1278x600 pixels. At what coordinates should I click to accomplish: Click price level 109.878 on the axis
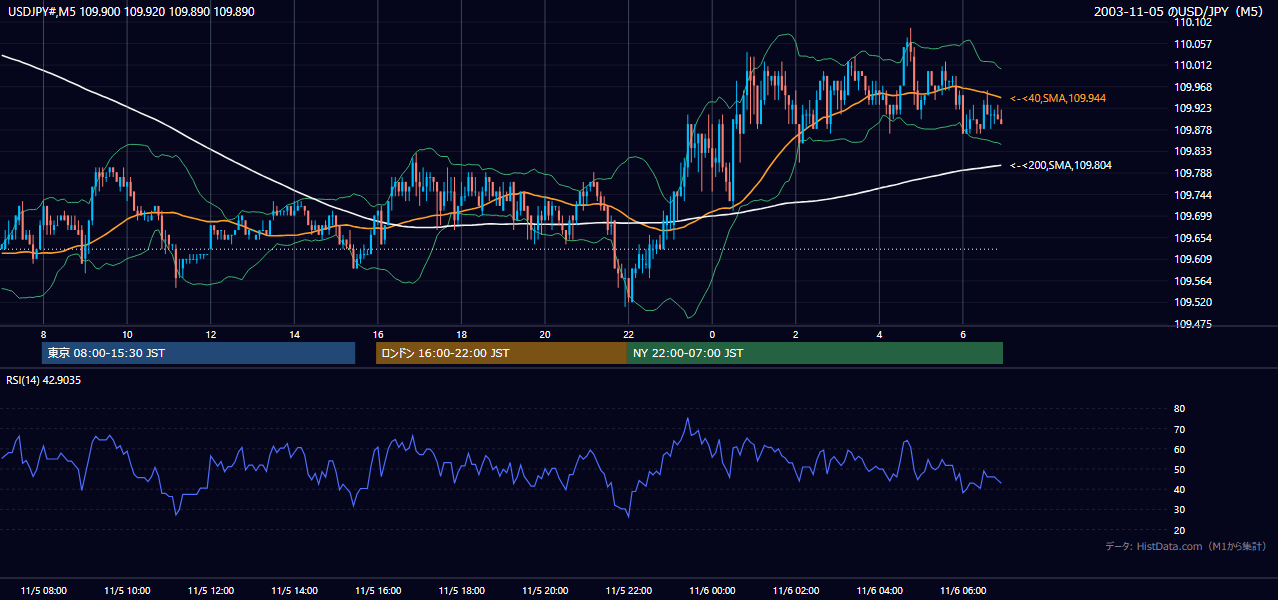[x=1193, y=130]
